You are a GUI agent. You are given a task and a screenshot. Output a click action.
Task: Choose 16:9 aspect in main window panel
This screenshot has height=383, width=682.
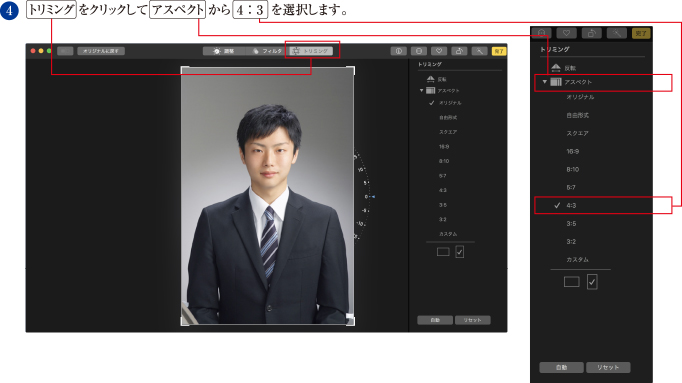coord(444,147)
